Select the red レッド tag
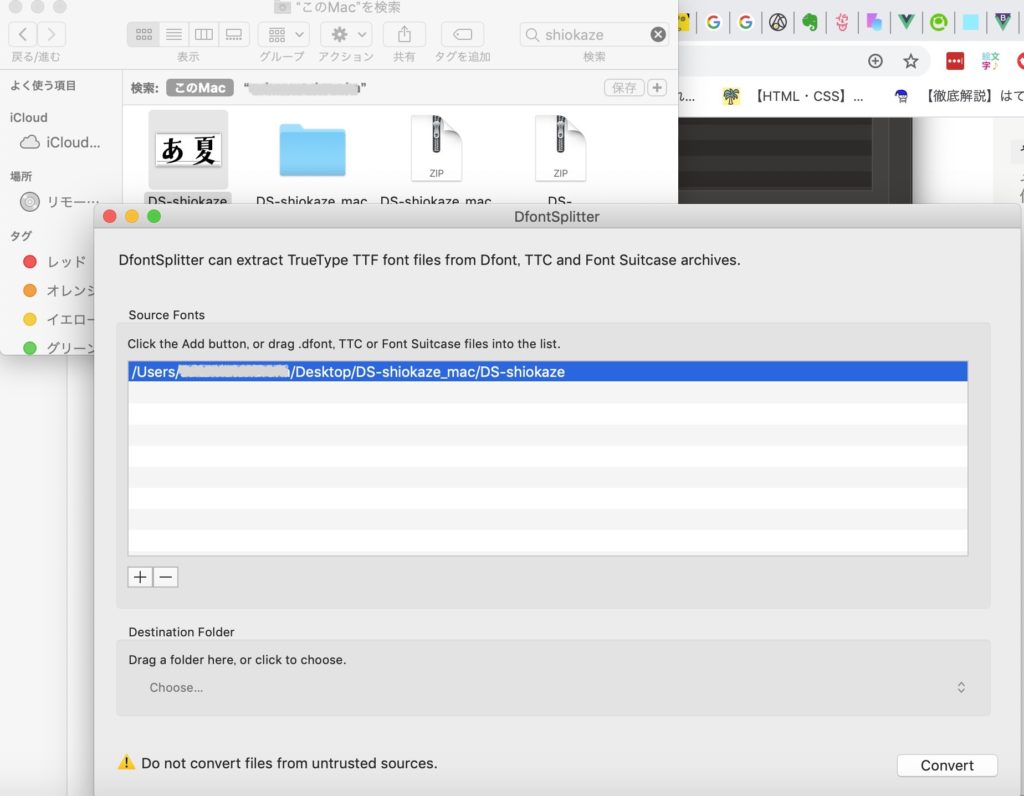 coord(56,262)
